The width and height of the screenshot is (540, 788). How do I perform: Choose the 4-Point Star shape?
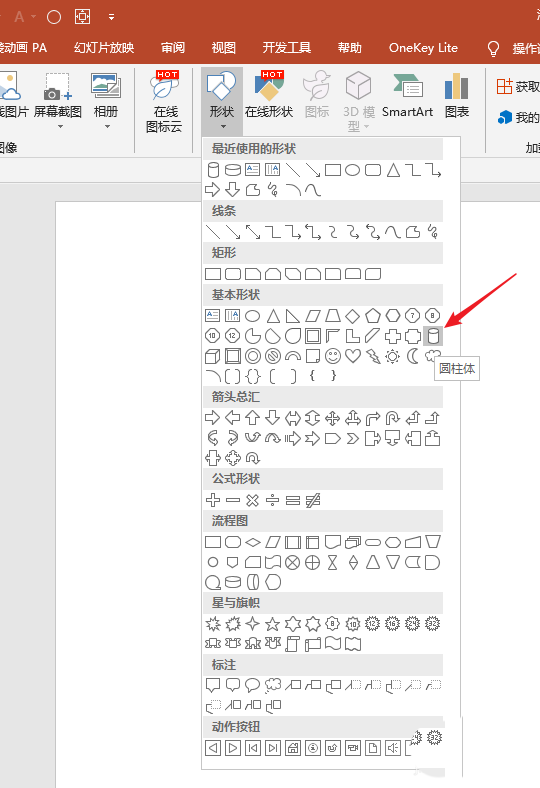[x=253, y=624]
